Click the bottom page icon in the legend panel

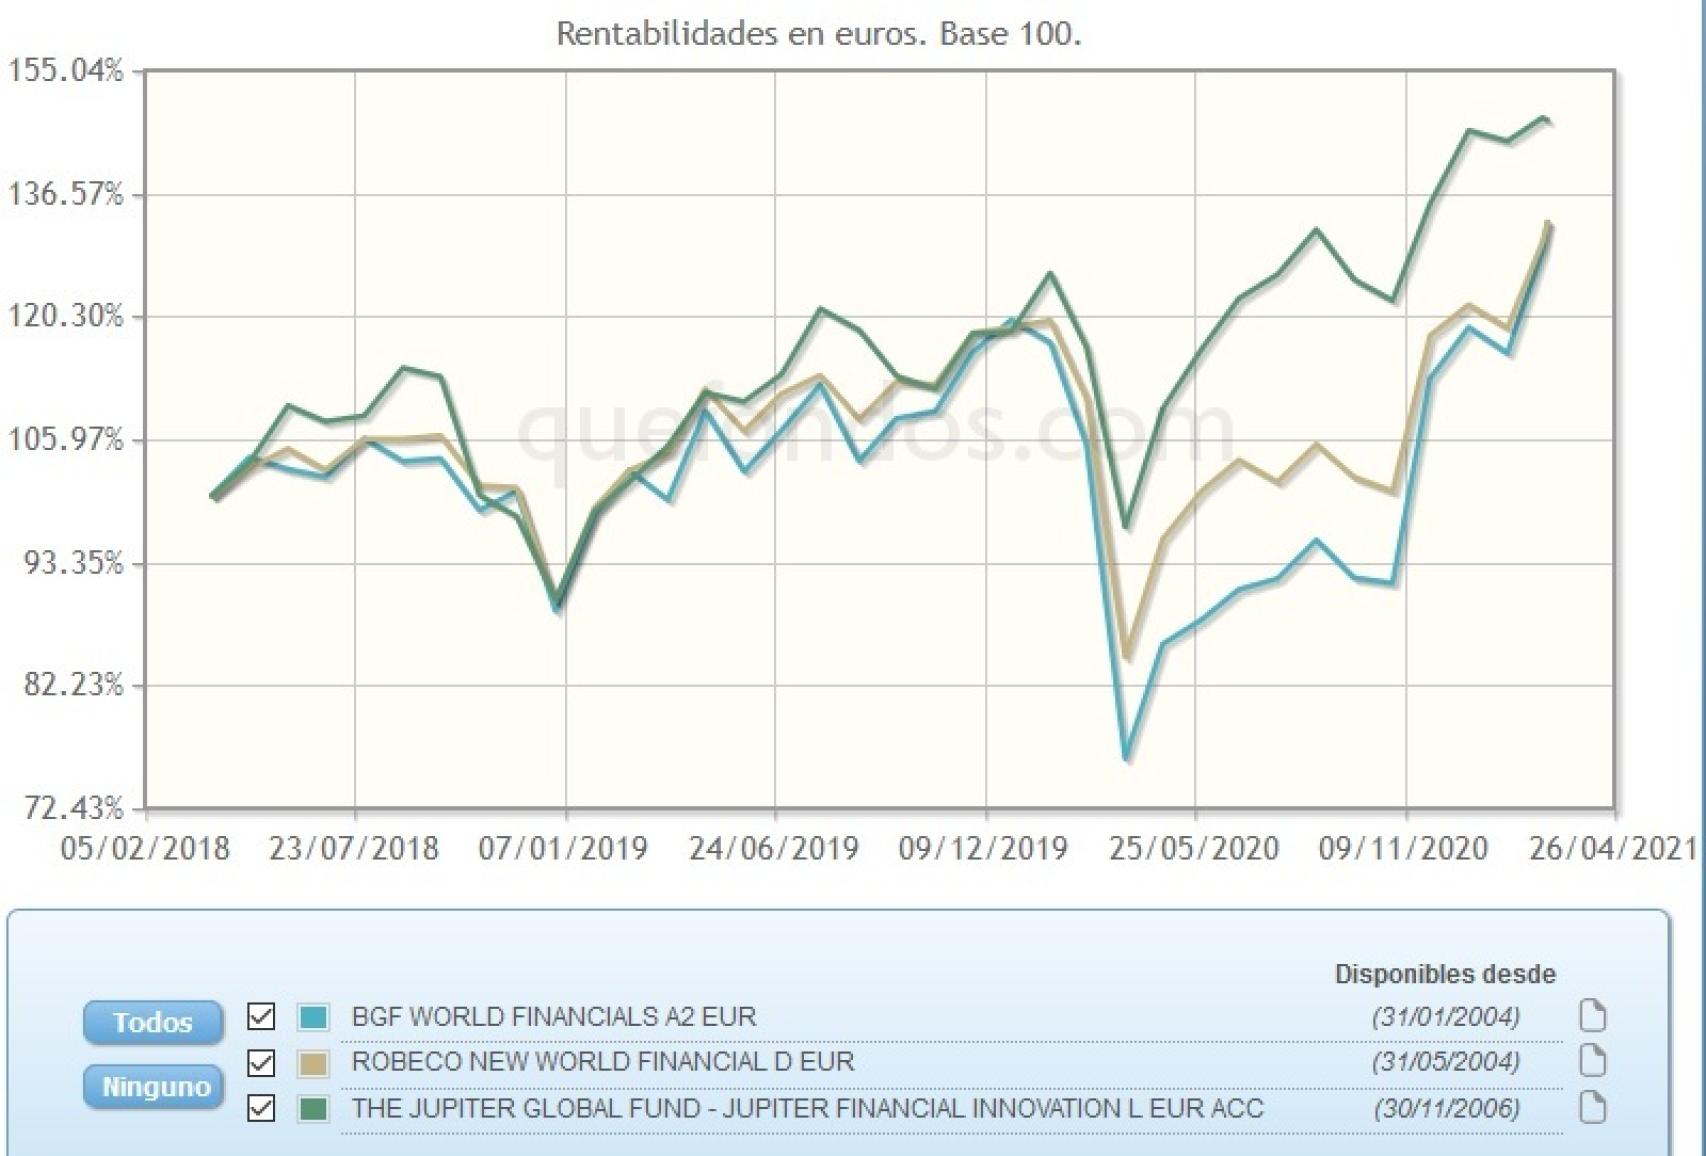1594,1108
